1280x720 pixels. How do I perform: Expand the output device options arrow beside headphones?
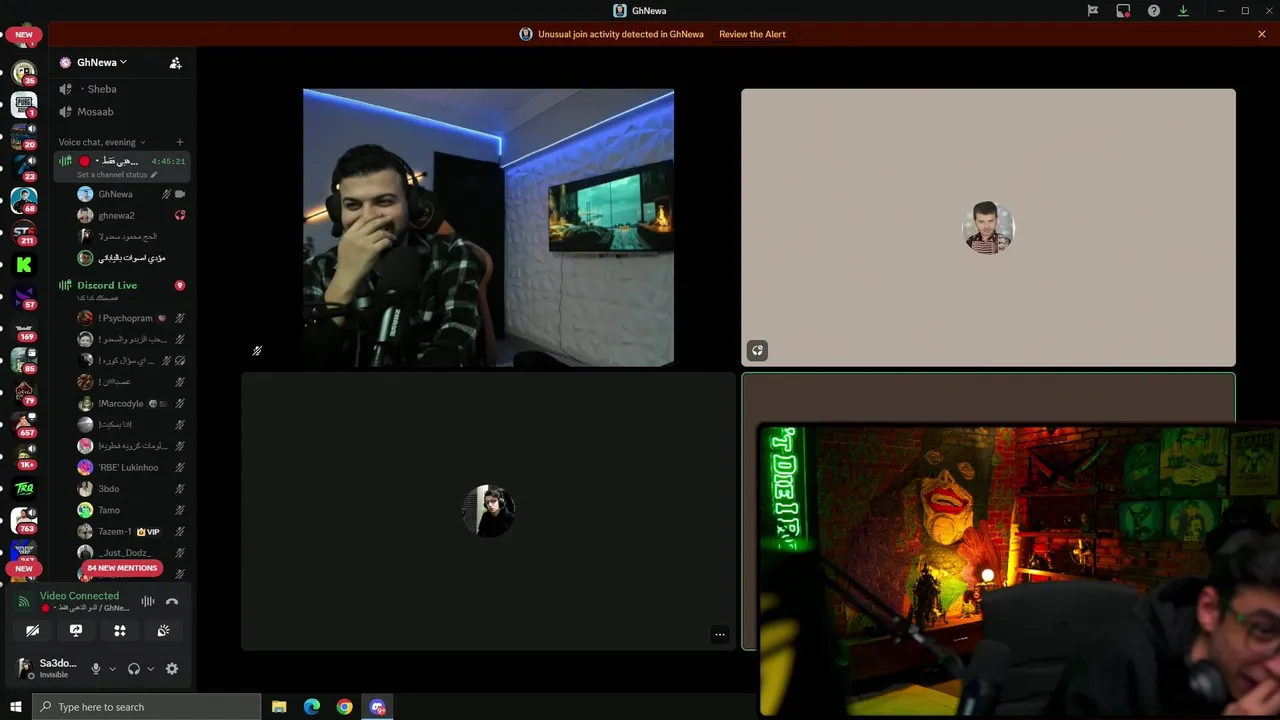pos(151,669)
